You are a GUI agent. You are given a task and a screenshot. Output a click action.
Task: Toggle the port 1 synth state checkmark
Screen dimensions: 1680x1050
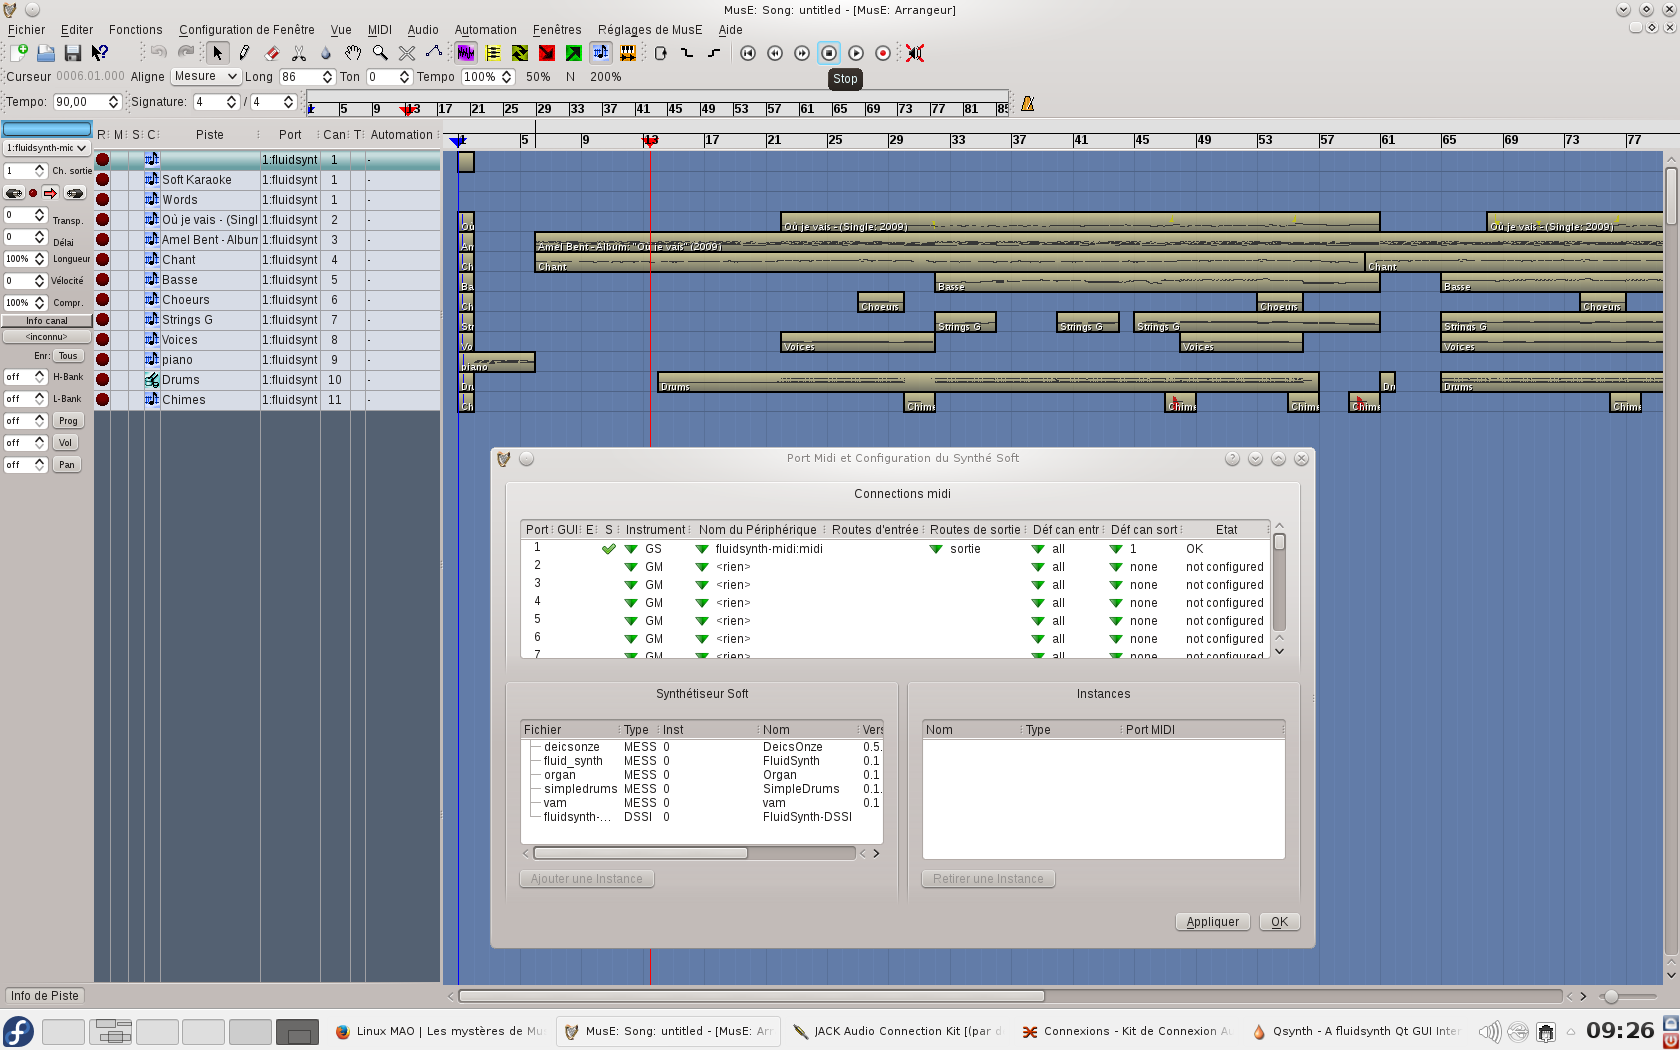click(x=608, y=549)
